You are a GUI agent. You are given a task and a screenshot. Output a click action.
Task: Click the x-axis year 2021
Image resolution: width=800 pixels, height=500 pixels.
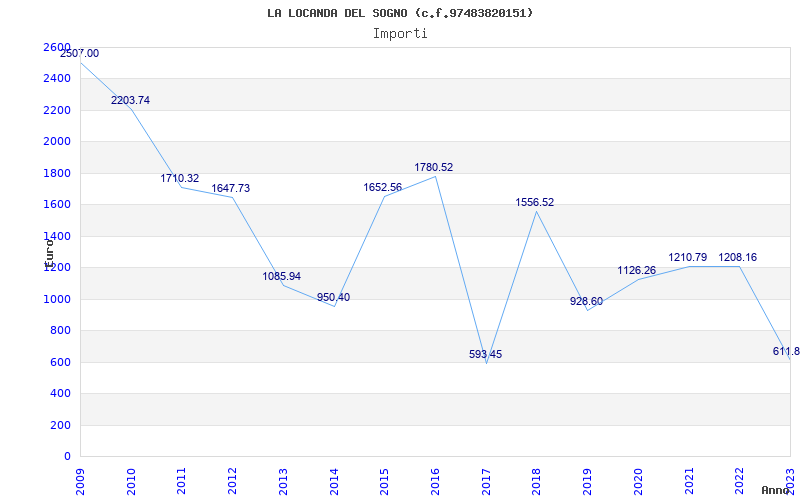coord(689,482)
